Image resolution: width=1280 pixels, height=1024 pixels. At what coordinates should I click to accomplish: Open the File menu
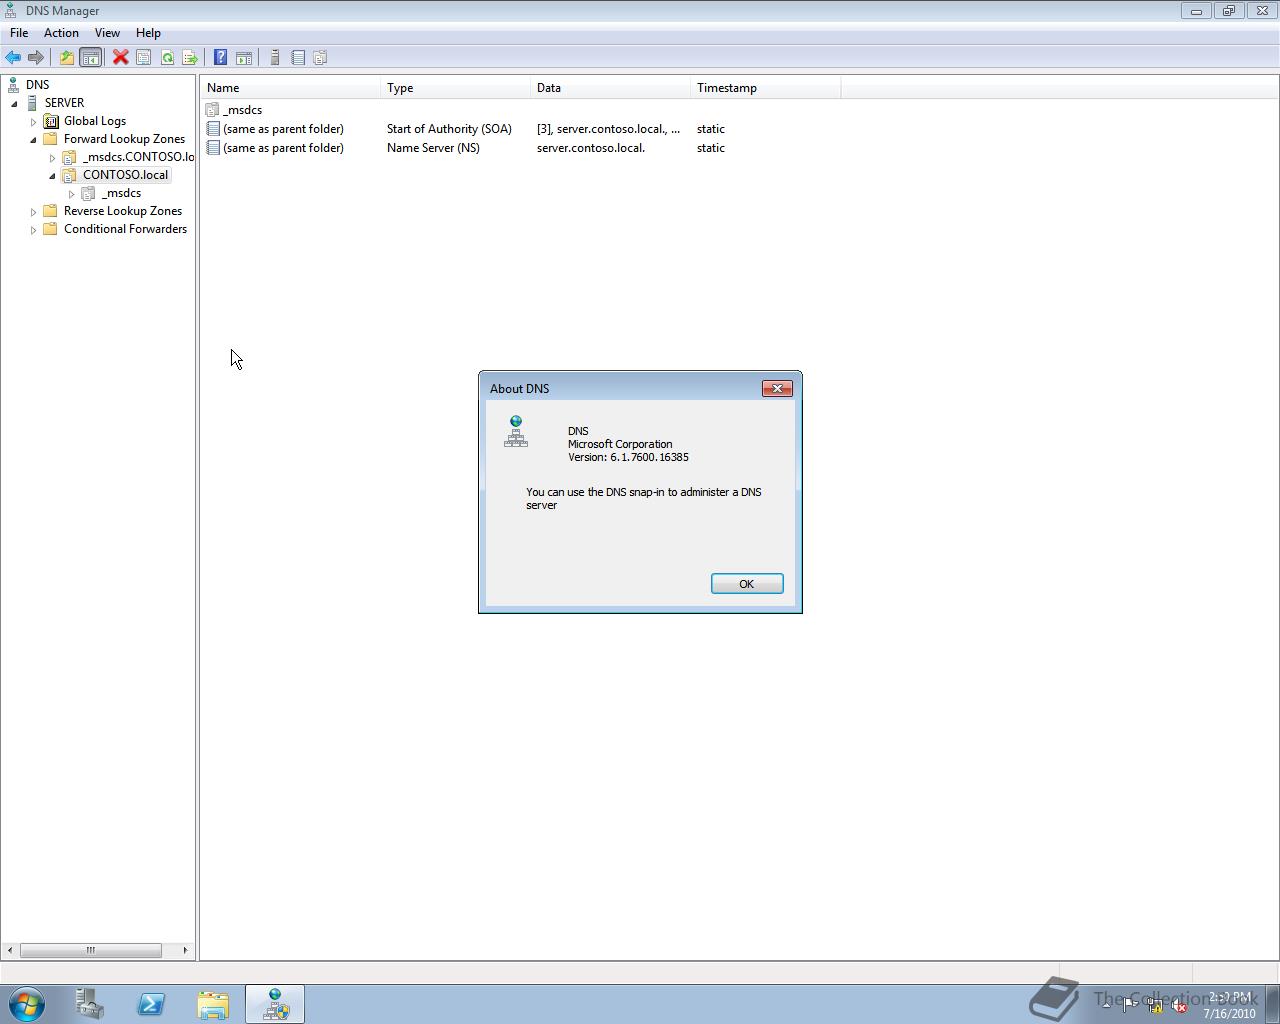(19, 33)
